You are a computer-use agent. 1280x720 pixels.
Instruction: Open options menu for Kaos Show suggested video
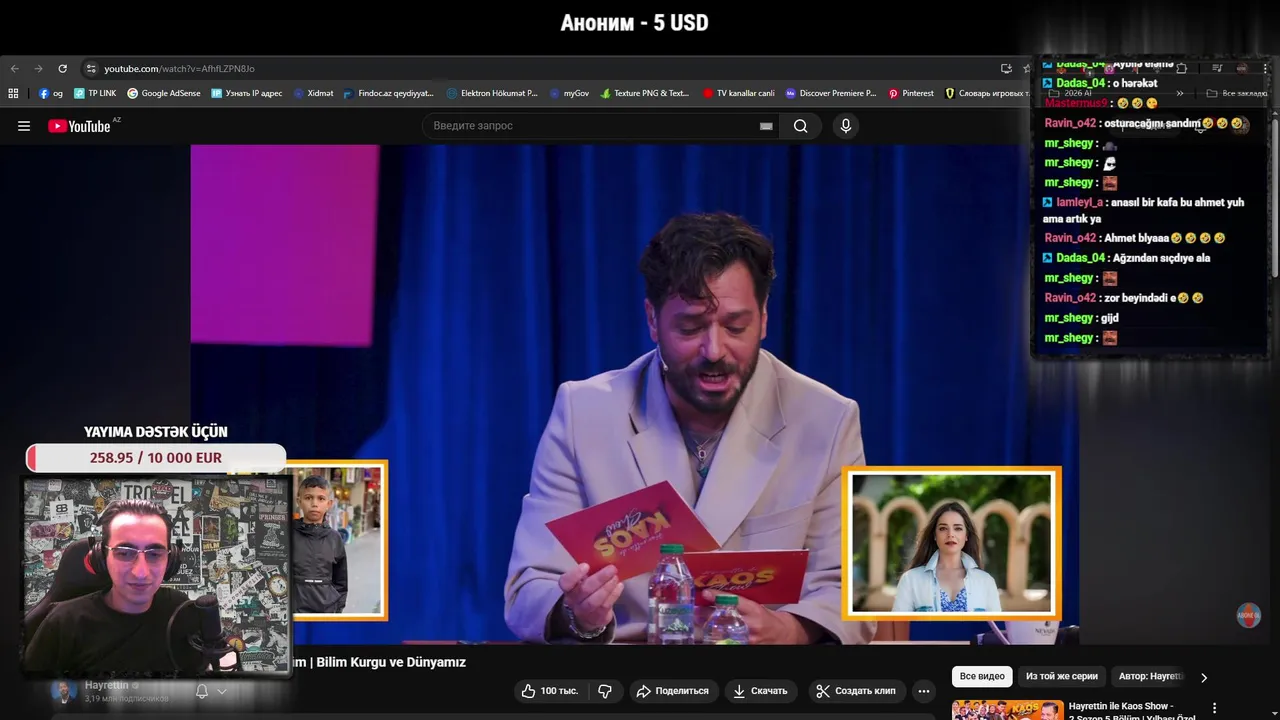1215,709
